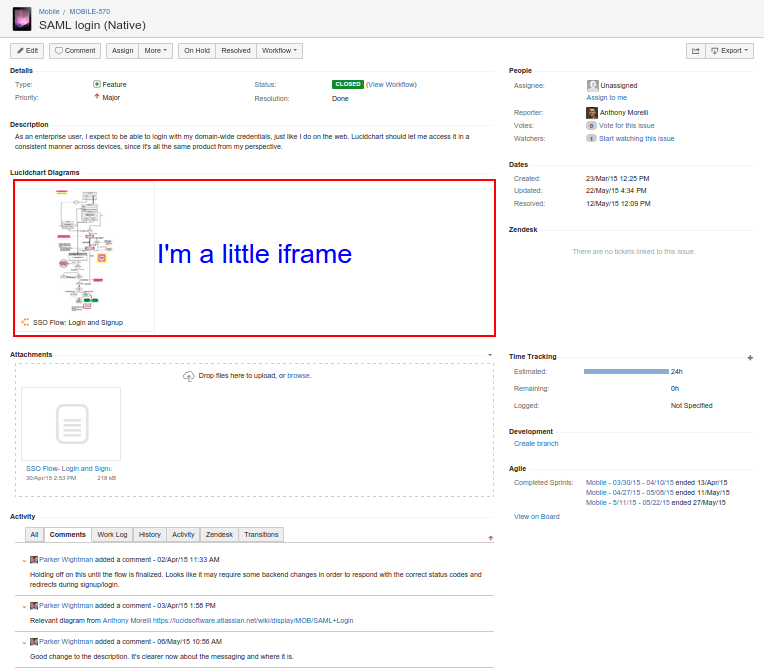Open the Zendesk activity tab
Viewport: 764px width, 670px height.
pos(219,535)
